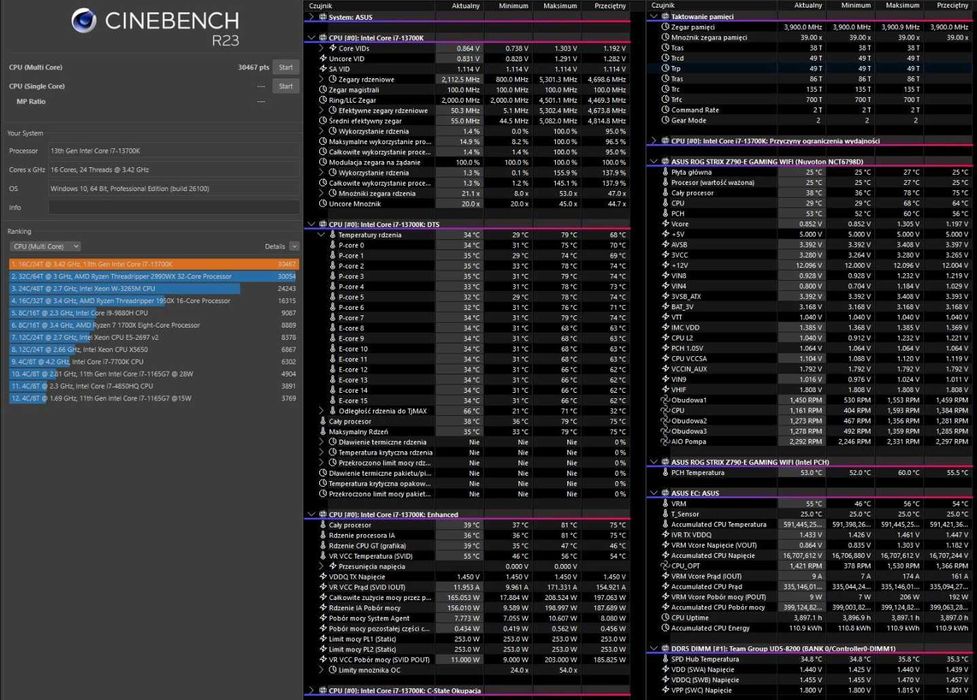Expand the C-State Okupacja group
Screen dimensions: 977x700
click(x=312, y=691)
